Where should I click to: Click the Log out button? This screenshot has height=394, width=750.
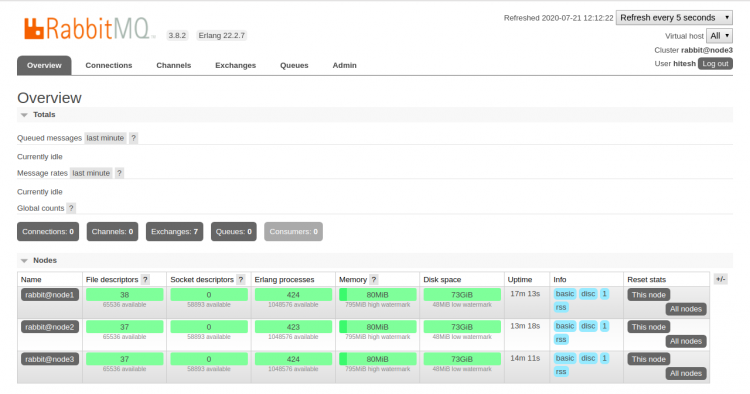(x=715, y=64)
